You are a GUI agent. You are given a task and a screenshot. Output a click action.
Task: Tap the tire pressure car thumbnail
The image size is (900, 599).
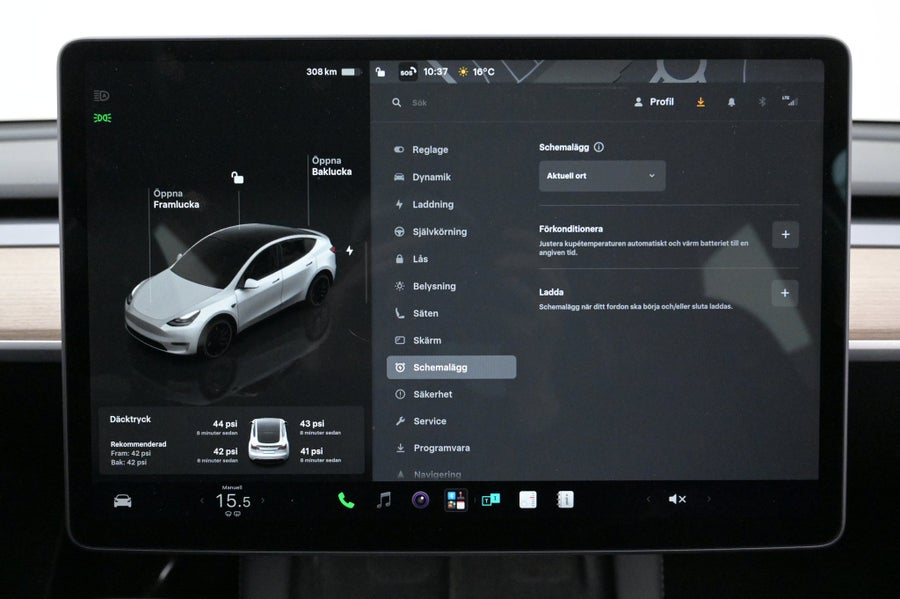pos(268,440)
